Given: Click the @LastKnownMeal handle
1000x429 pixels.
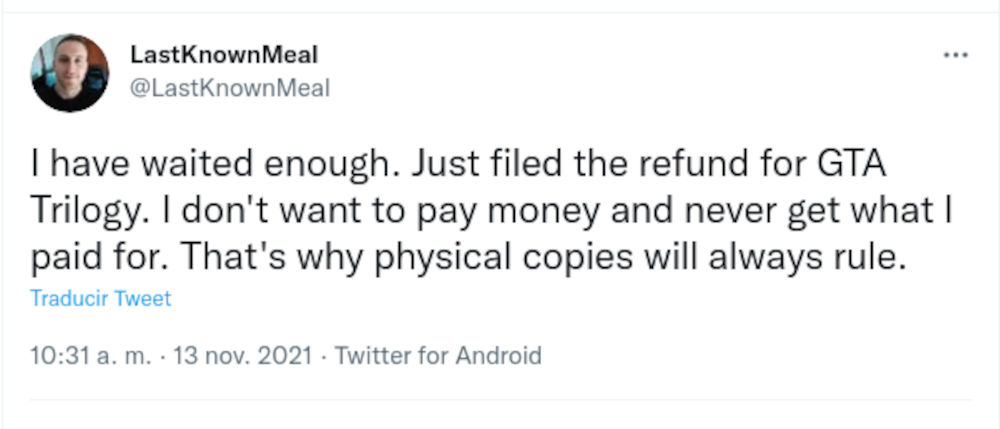Looking at the screenshot, I should pyautogui.click(x=230, y=89).
